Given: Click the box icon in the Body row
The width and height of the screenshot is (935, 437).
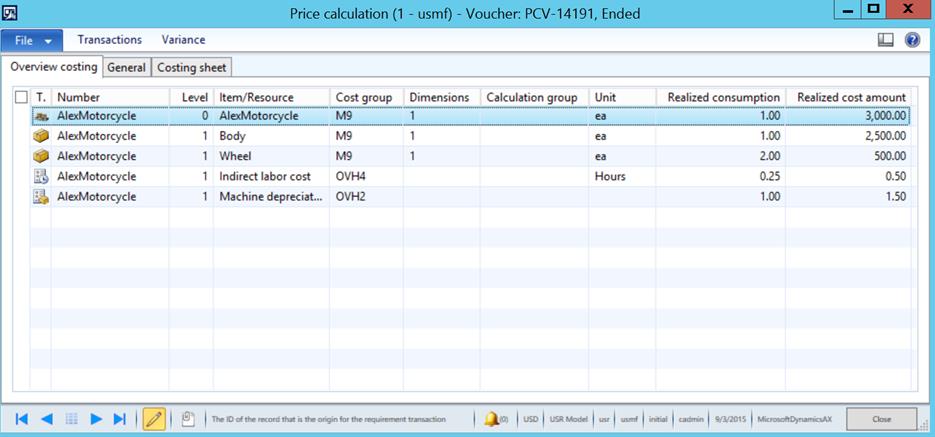Looking at the screenshot, I should 41,137.
